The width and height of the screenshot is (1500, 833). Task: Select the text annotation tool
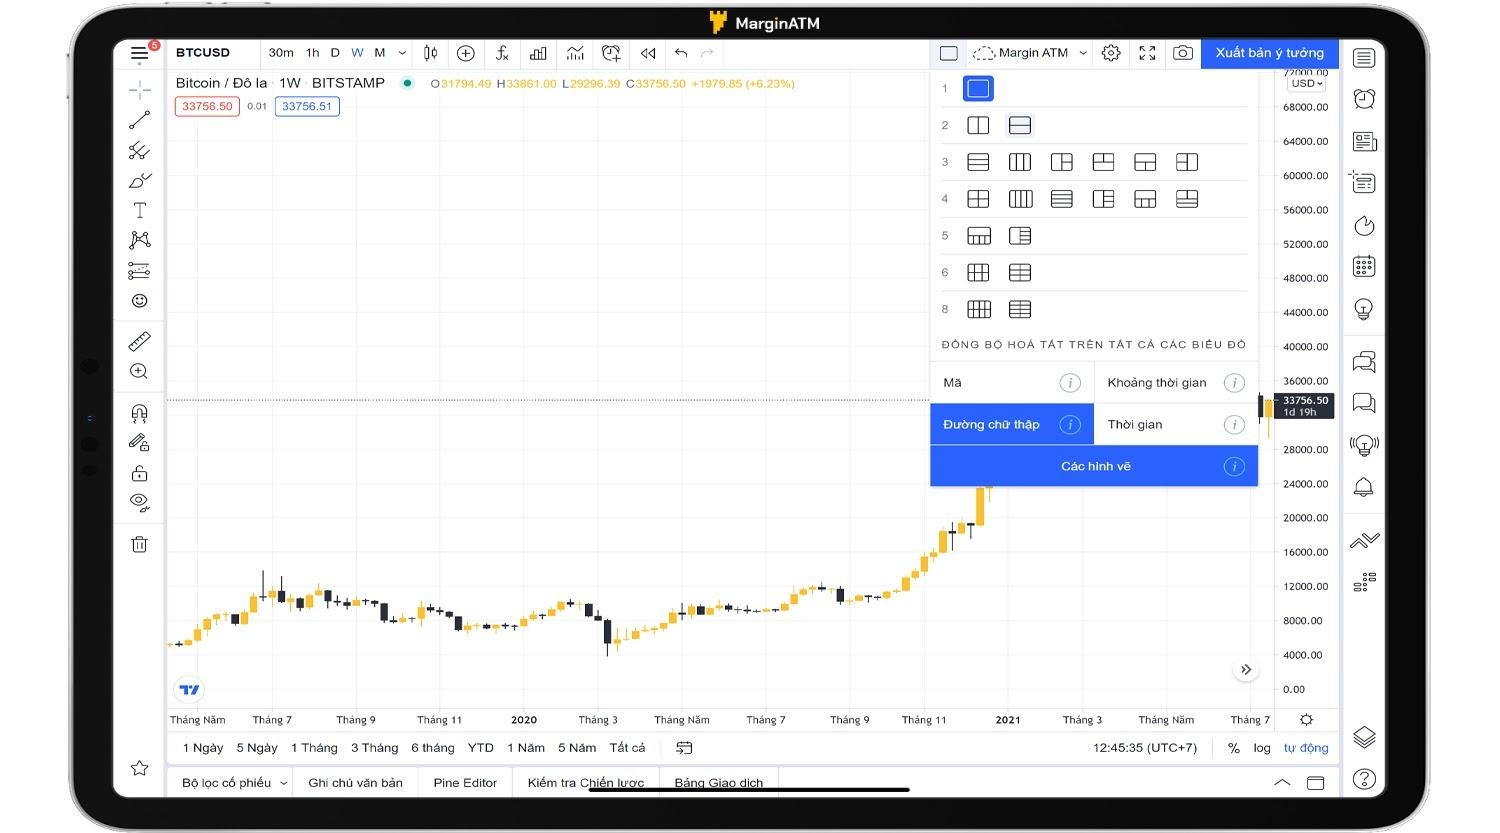(139, 210)
